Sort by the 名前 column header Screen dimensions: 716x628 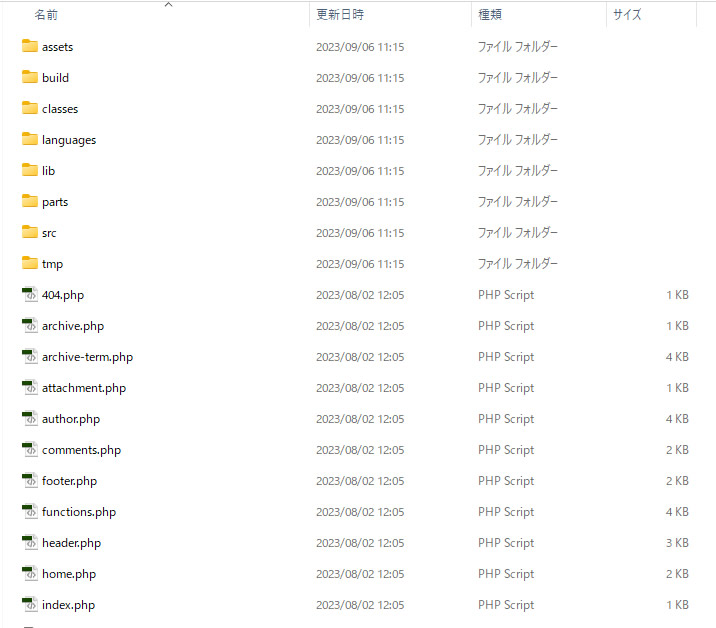pyautogui.click(x=46, y=16)
